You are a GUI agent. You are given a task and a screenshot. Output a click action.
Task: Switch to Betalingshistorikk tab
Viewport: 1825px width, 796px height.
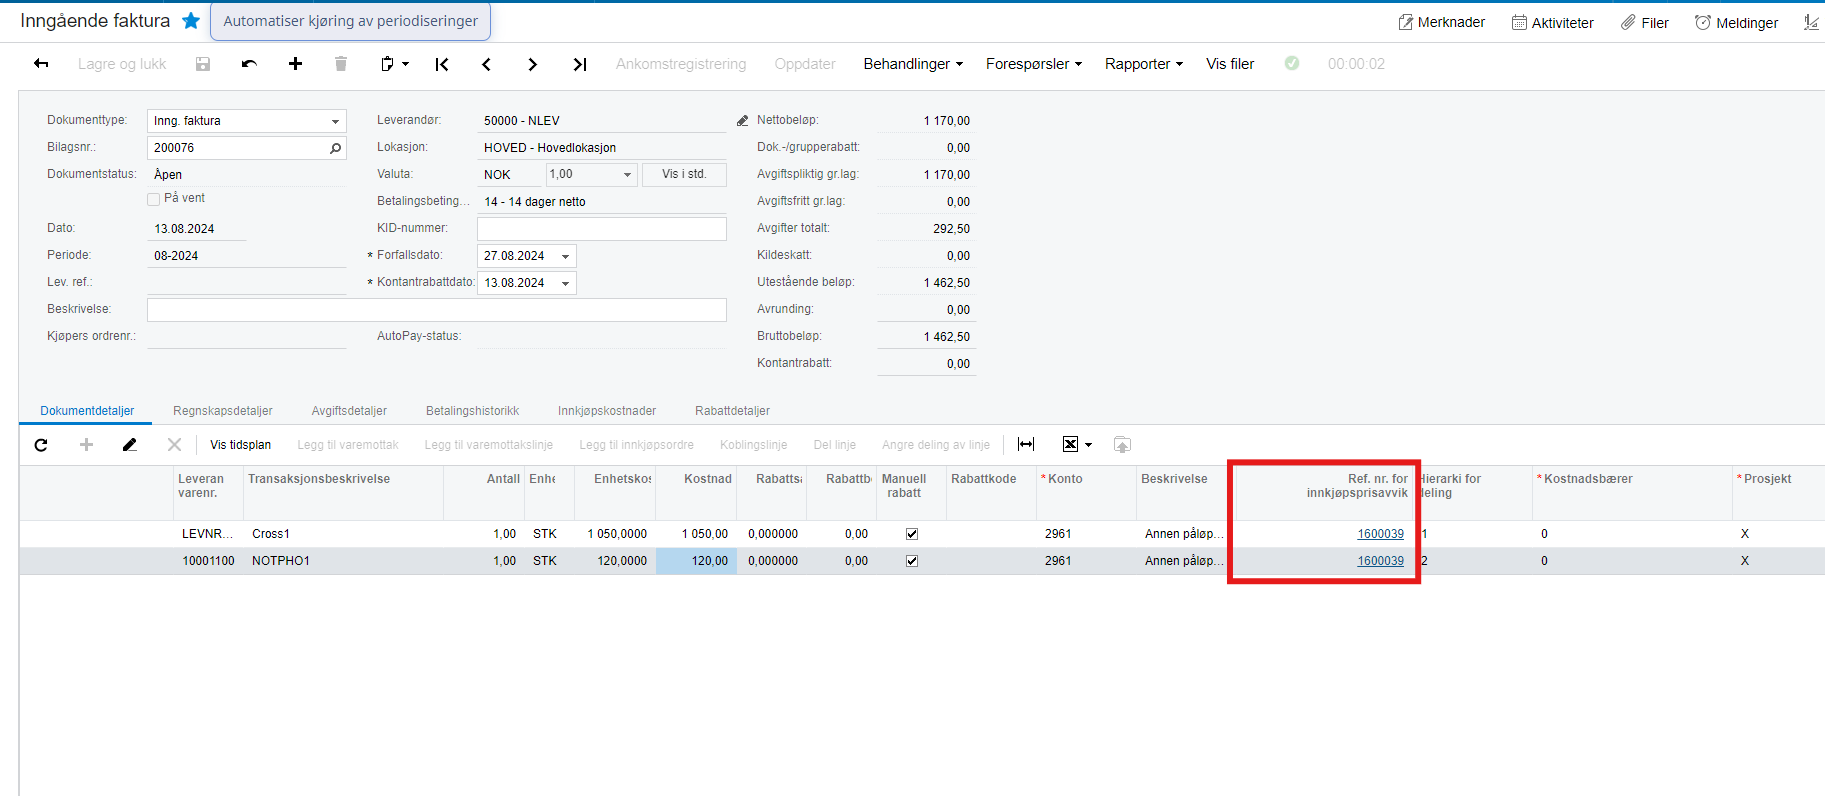click(473, 411)
